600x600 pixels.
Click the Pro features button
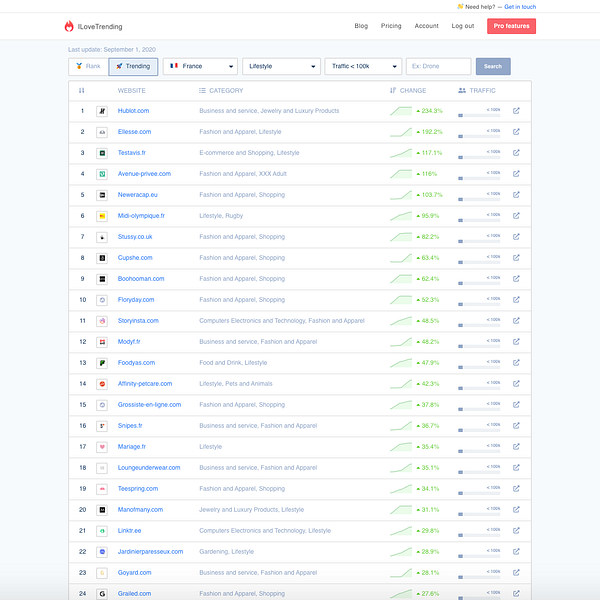511,26
